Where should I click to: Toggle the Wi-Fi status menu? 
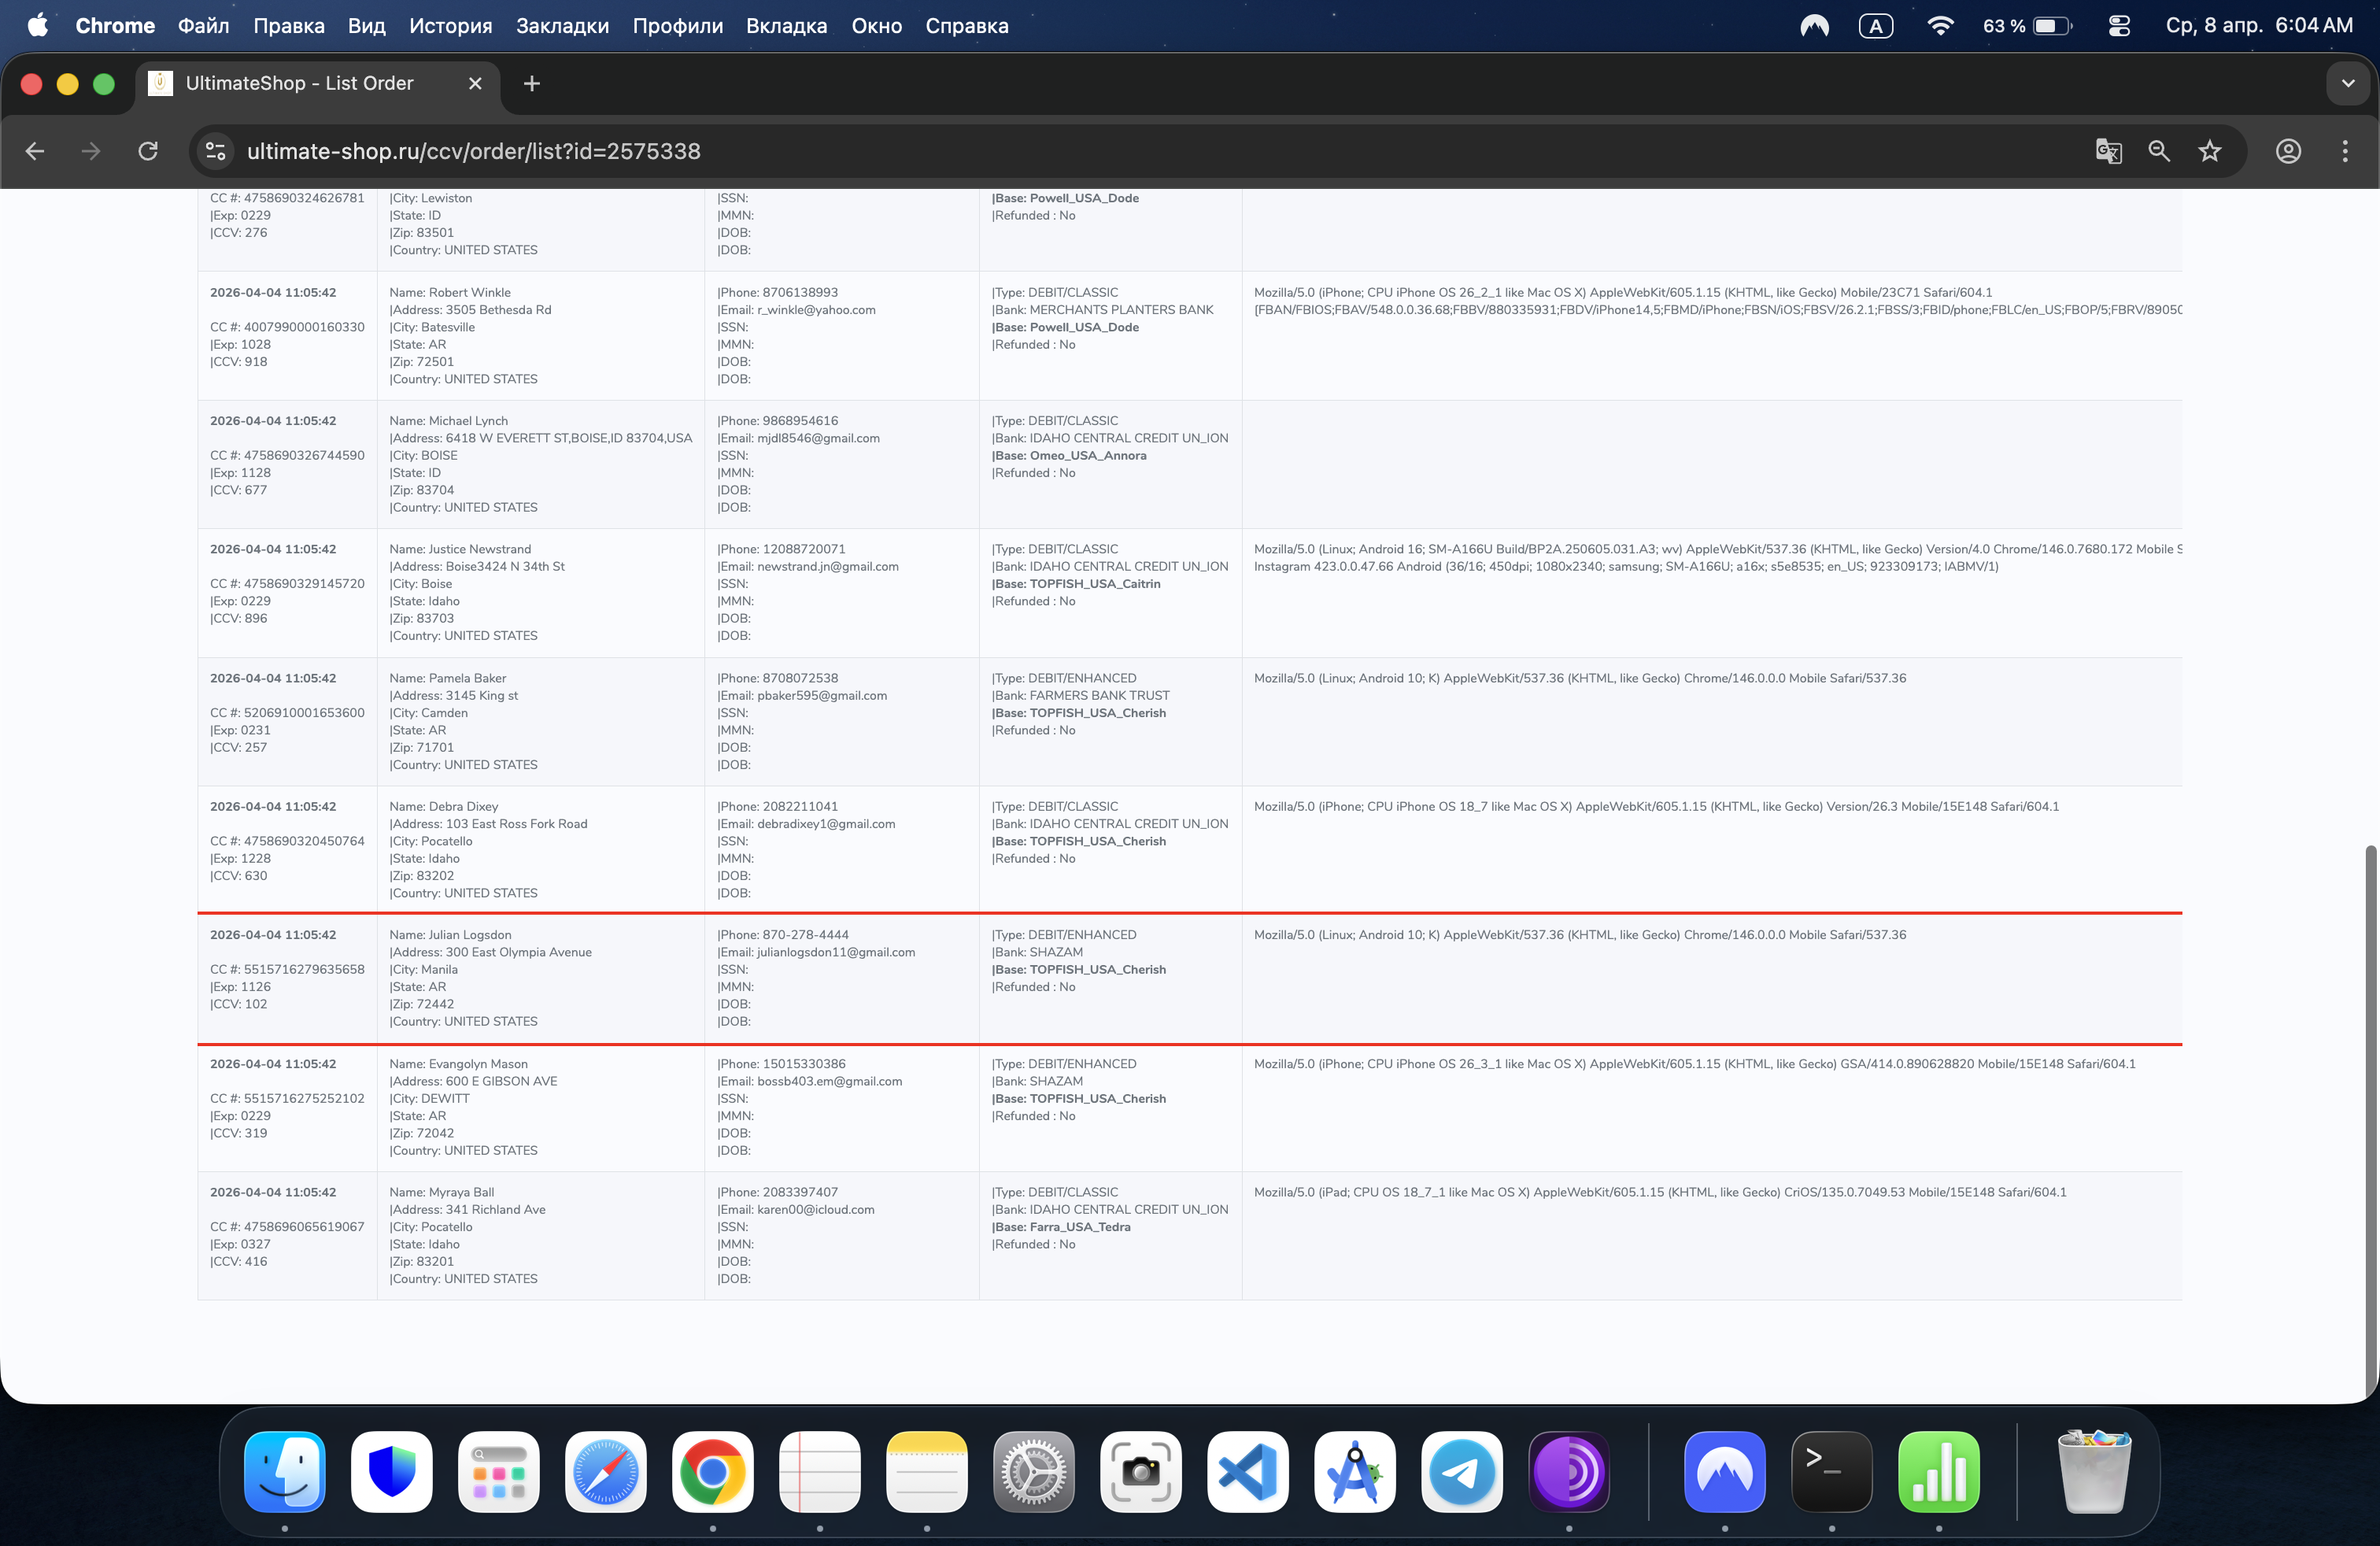(1940, 26)
